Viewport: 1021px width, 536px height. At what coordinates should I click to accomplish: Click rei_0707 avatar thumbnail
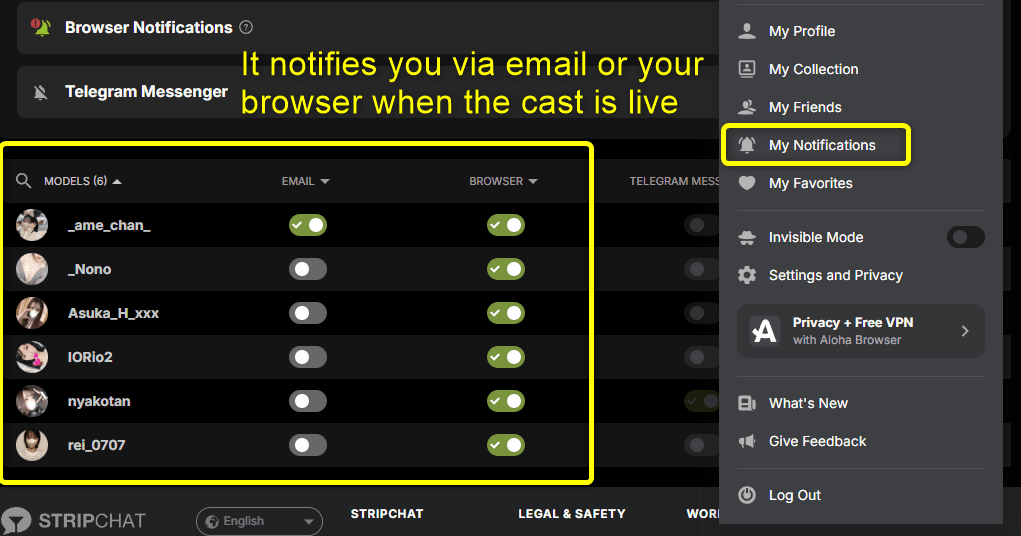pos(32,445)
